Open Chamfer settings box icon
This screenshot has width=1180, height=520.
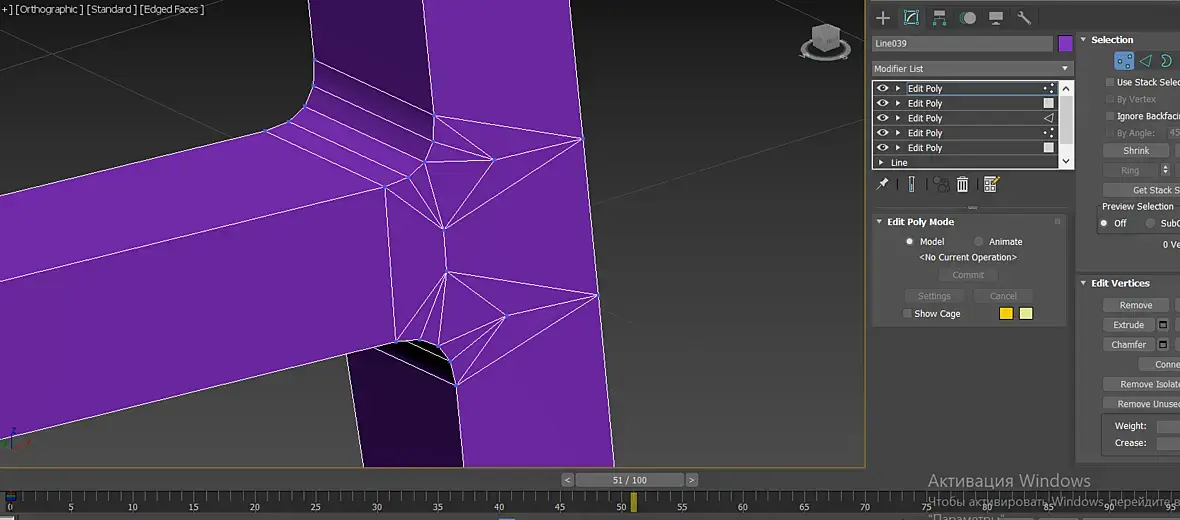coord(1163,345)
